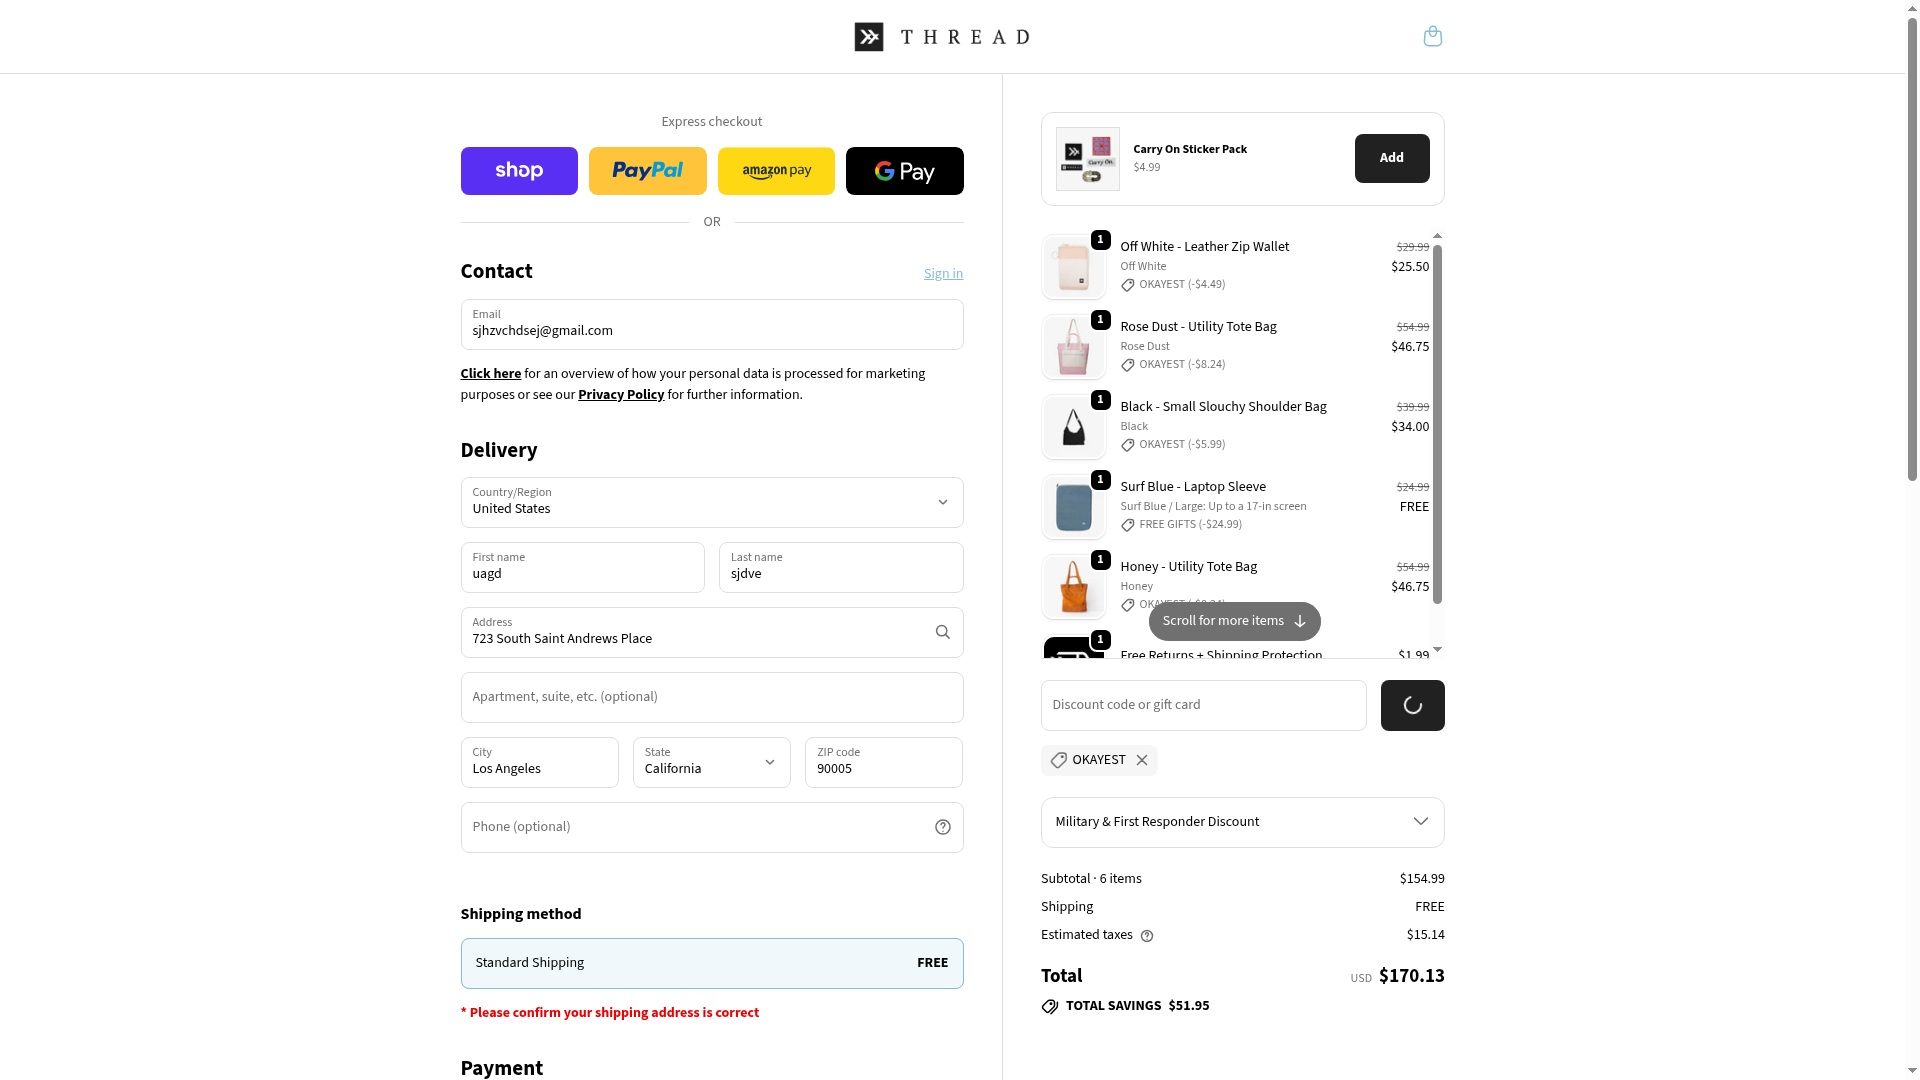Open the Country/Region dropdown
1920x1080 pixels.
click(x=711, y=502)
